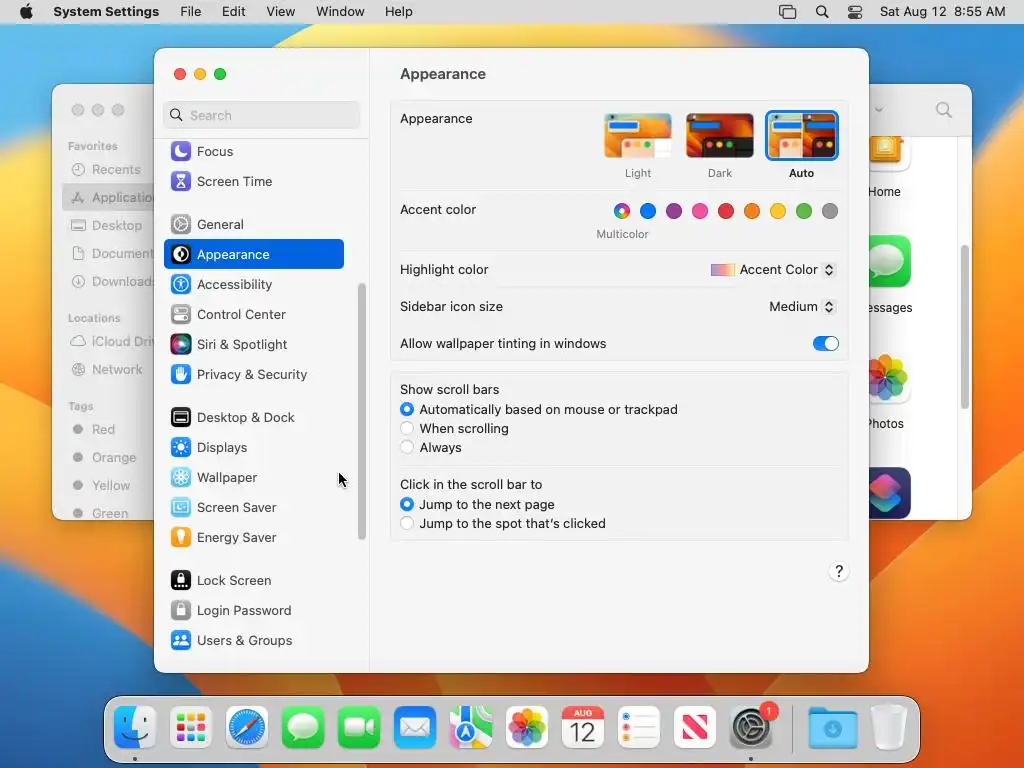
Task: Choose Always show scroll bars
Action: (x=407, y=447)
